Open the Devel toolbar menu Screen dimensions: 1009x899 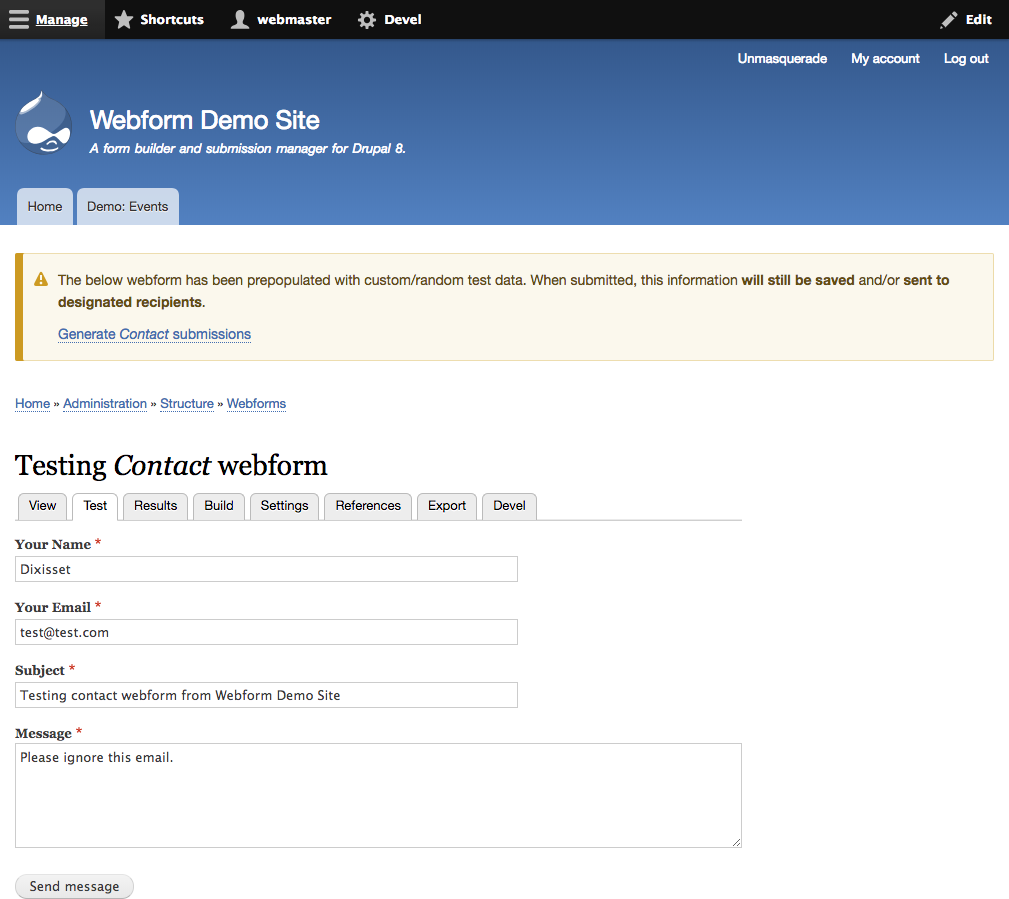[390, 19]
